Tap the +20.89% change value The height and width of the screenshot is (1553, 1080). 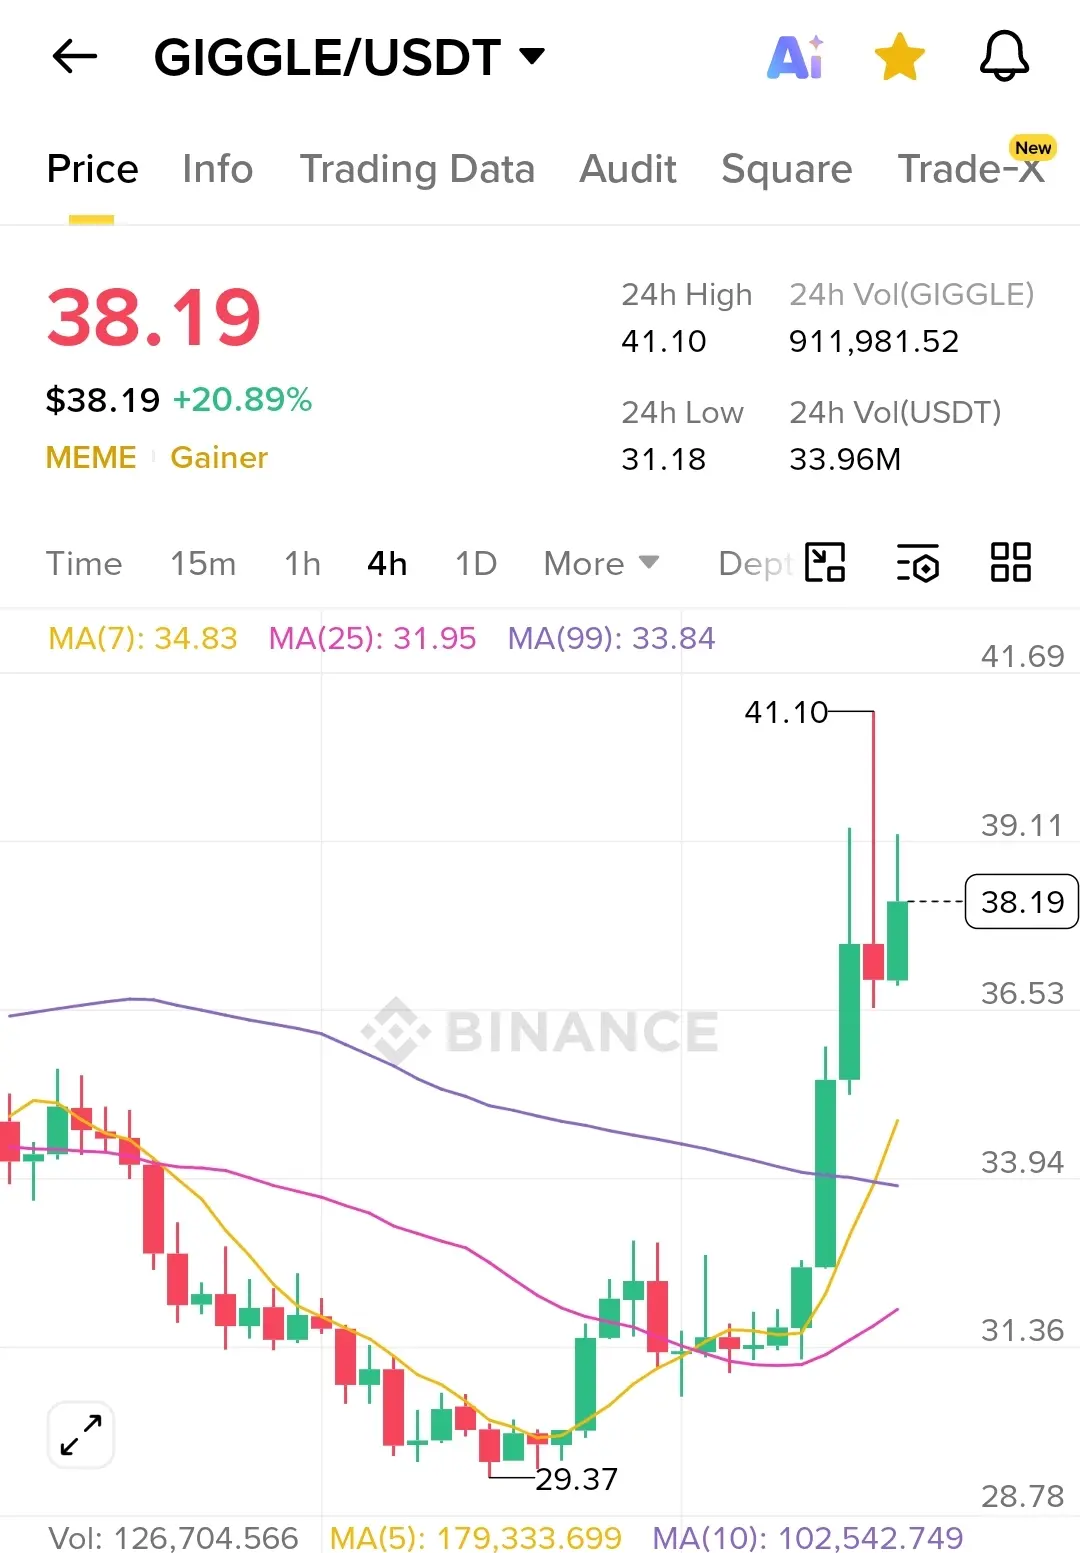pos(242,400)
